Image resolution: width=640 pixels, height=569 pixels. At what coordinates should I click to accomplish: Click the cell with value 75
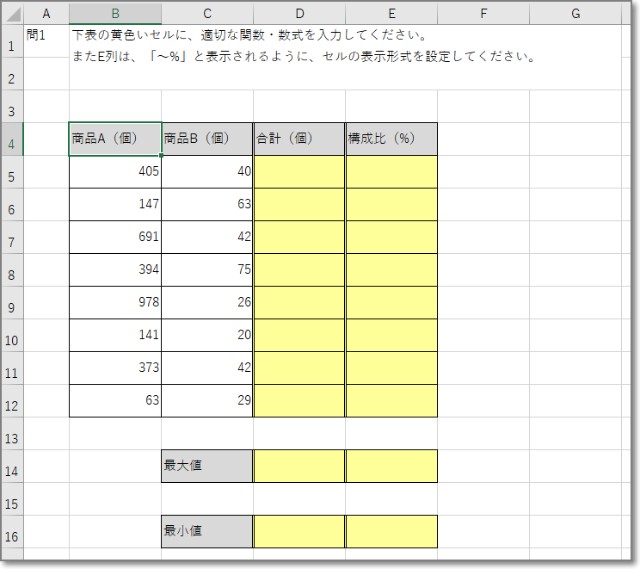pos(207,270)
